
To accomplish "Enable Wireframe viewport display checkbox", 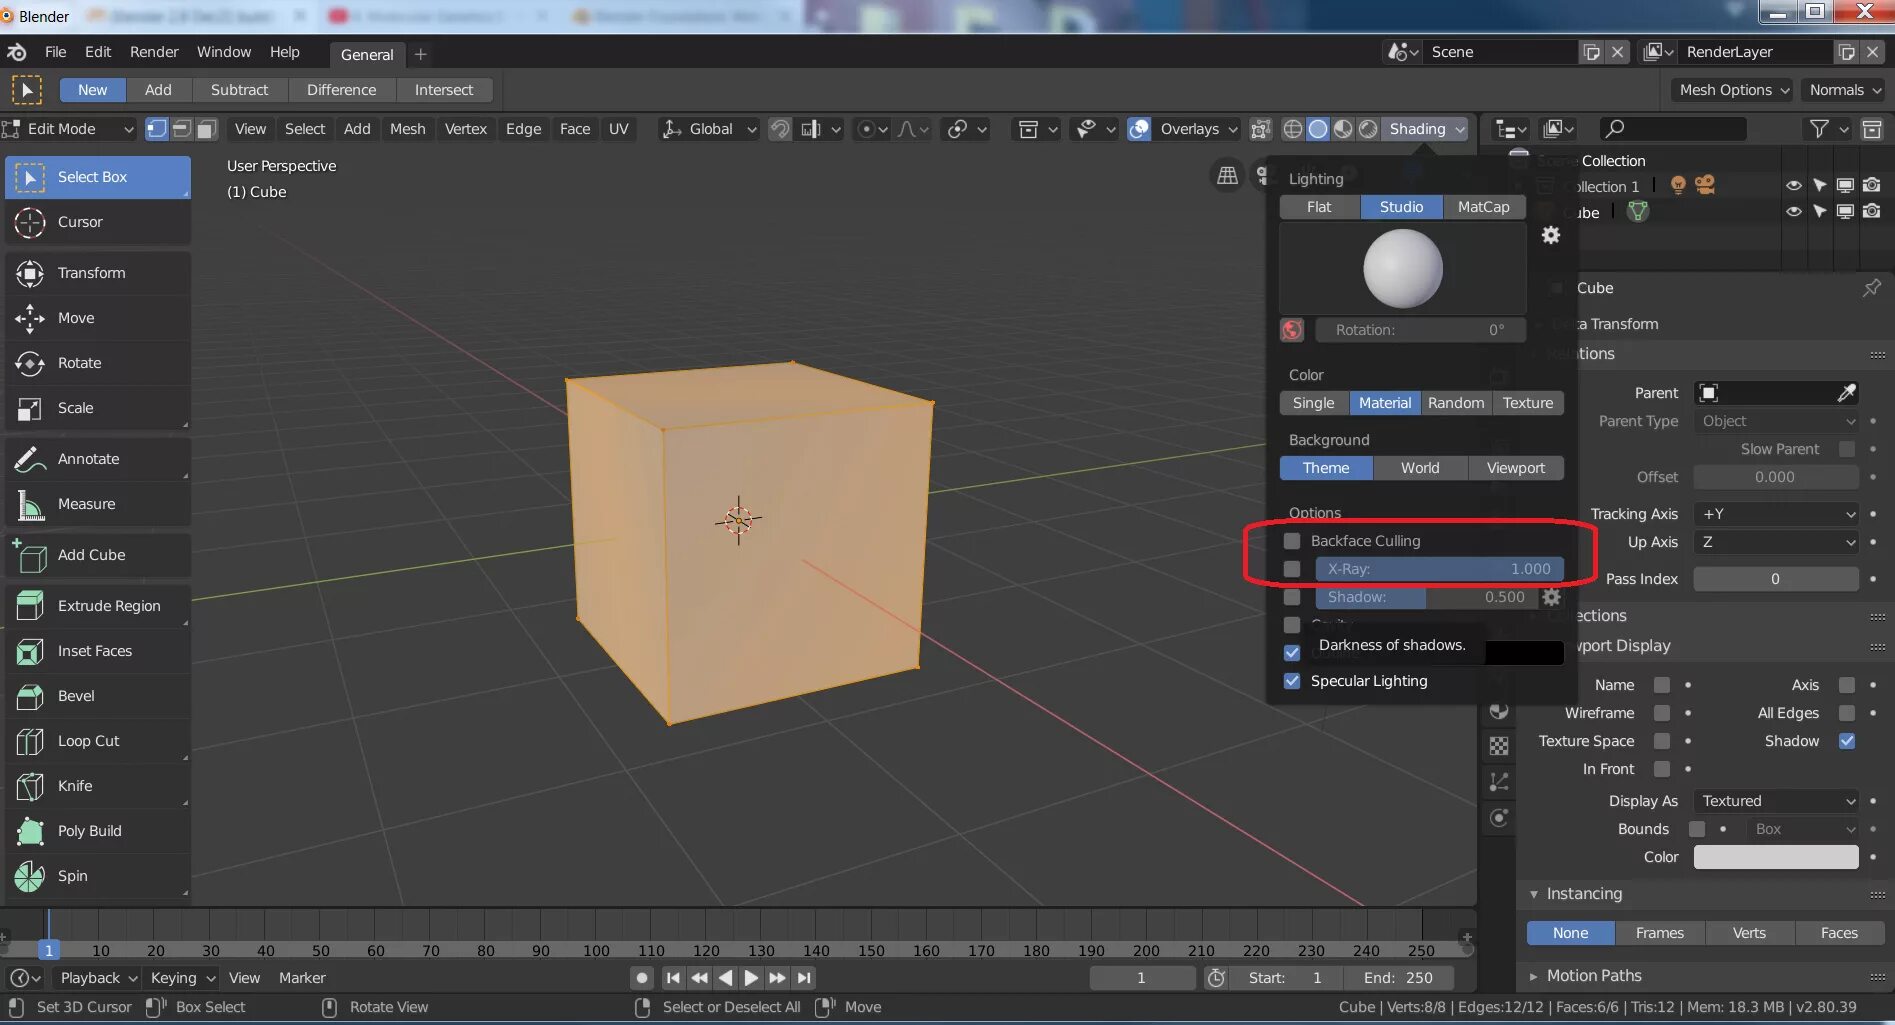I will pyautogui.click(x=1661, y=713).
